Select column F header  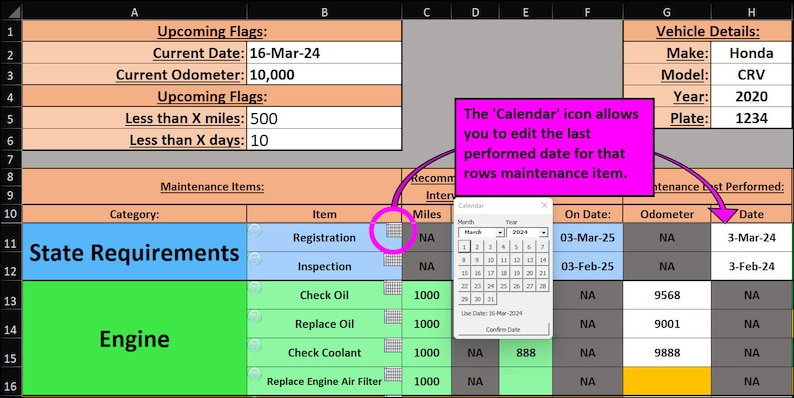(x=587, y=12)
